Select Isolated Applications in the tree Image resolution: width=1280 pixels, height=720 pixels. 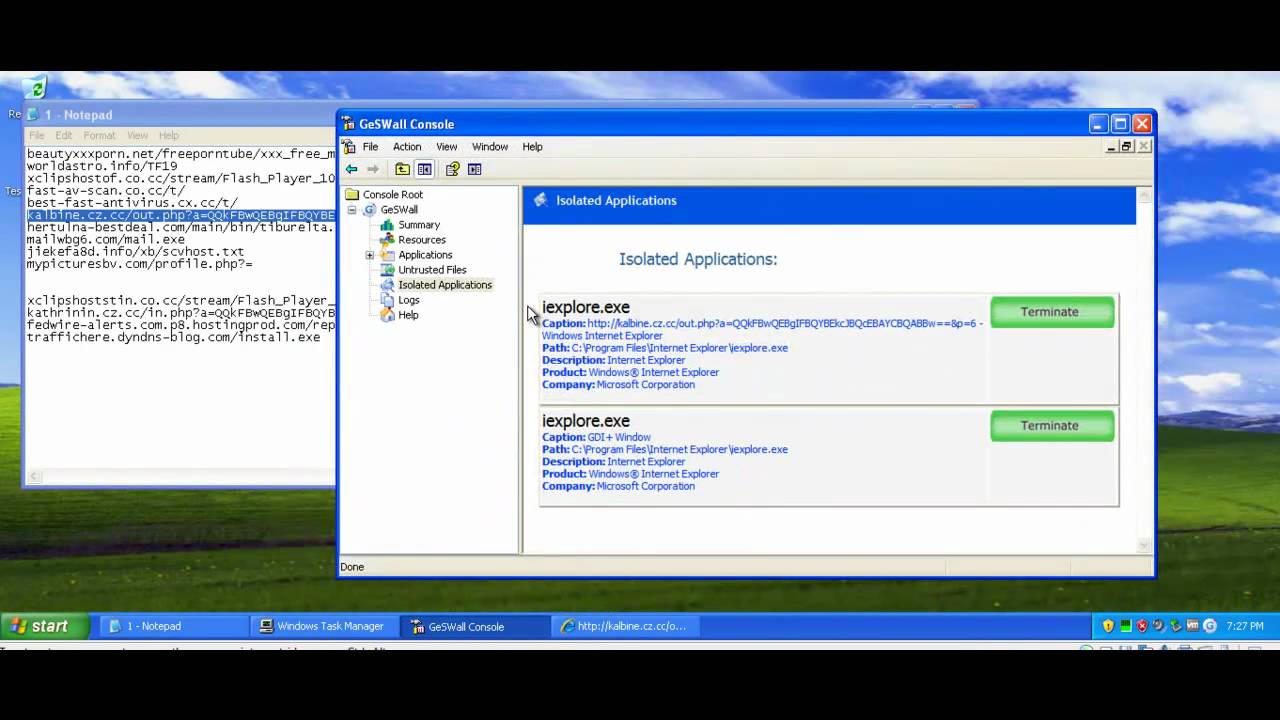point(444,285)
